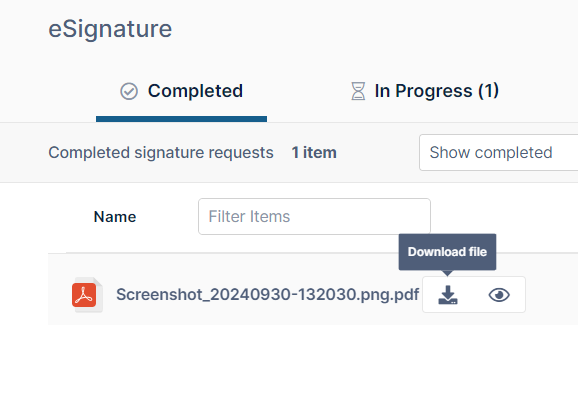Expand the Show completed dropdown
Screen dimensions: 578x398
click(x=498, y=153)
